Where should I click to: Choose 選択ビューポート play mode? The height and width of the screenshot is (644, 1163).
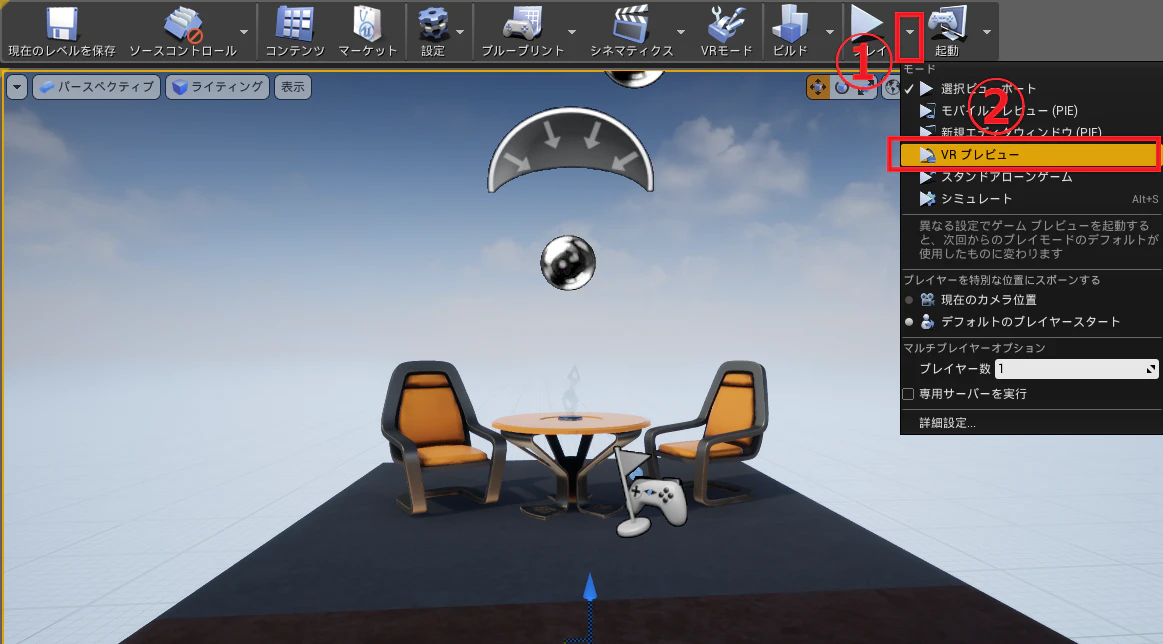(1031, 88)
